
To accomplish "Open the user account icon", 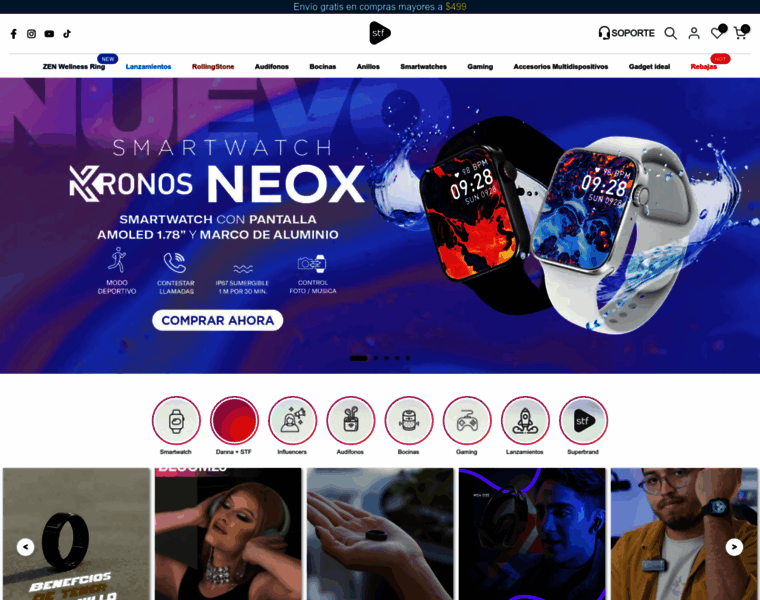I will pos(694,33).
